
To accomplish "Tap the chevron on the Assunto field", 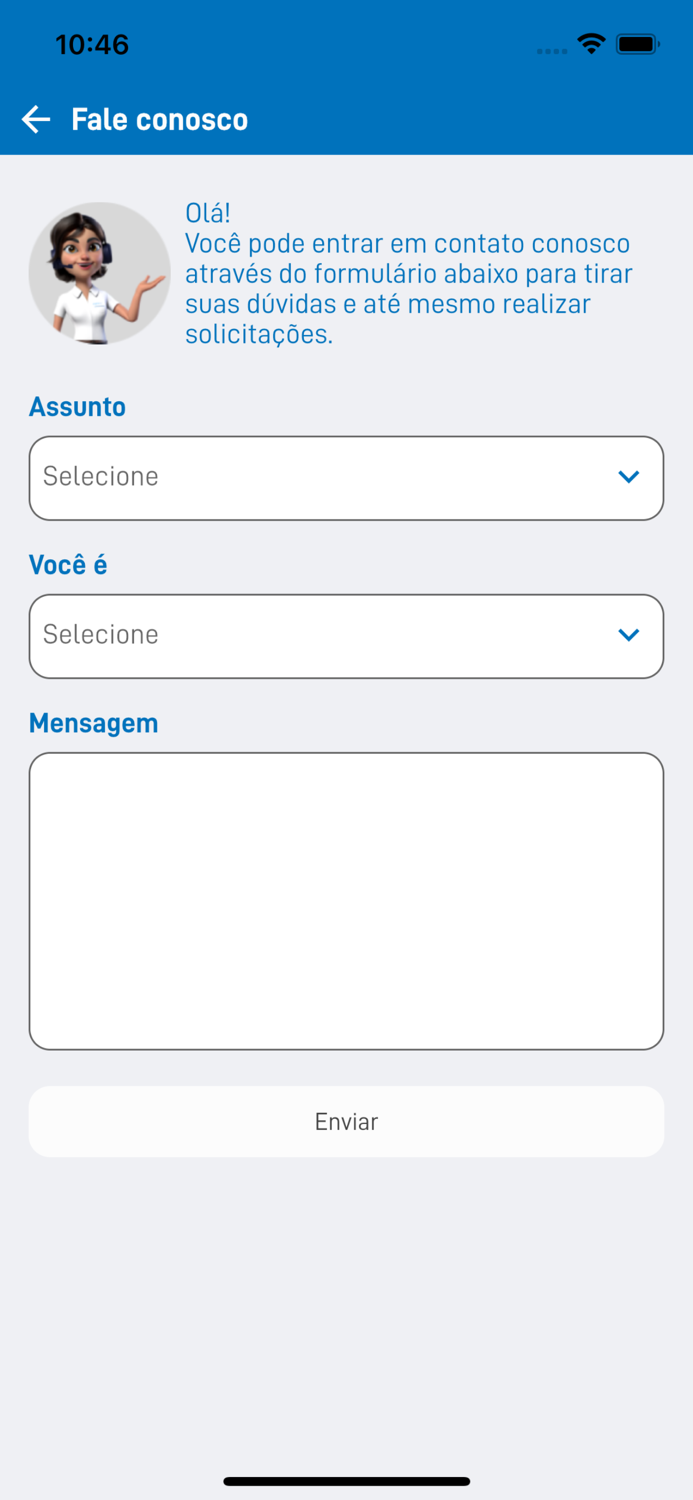I will 629,477.
